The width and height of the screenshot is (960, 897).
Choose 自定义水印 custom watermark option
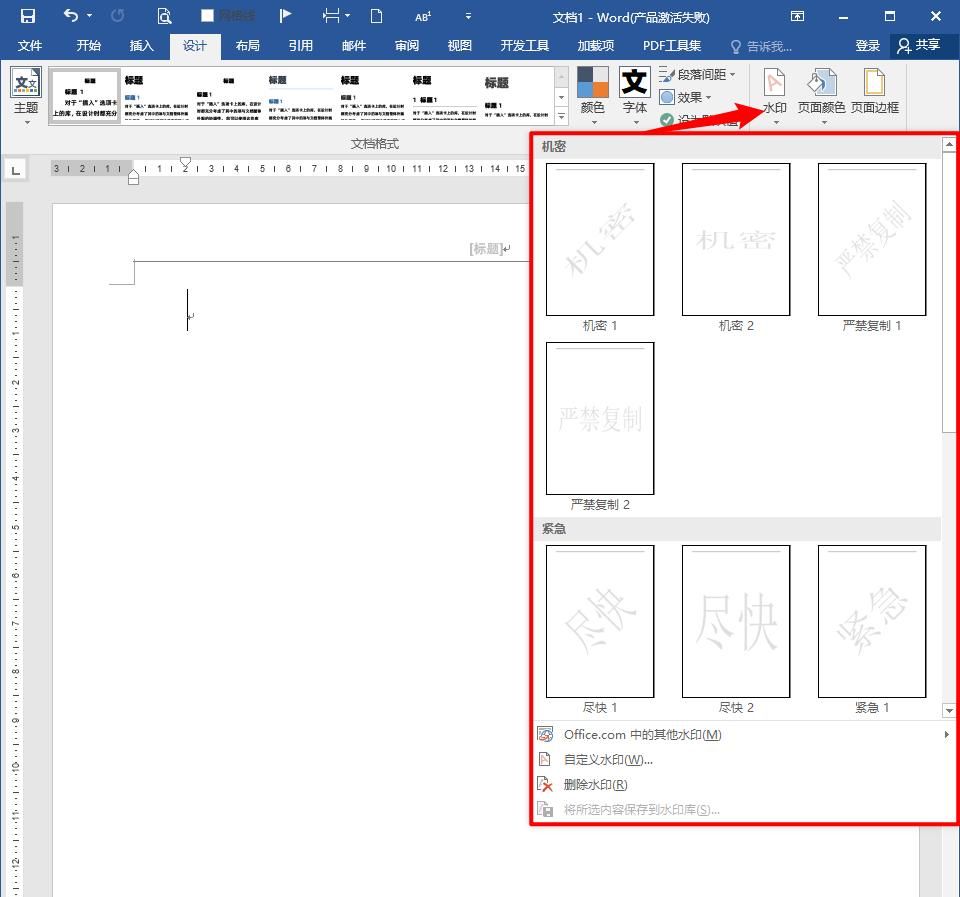(x=743, y=759)
